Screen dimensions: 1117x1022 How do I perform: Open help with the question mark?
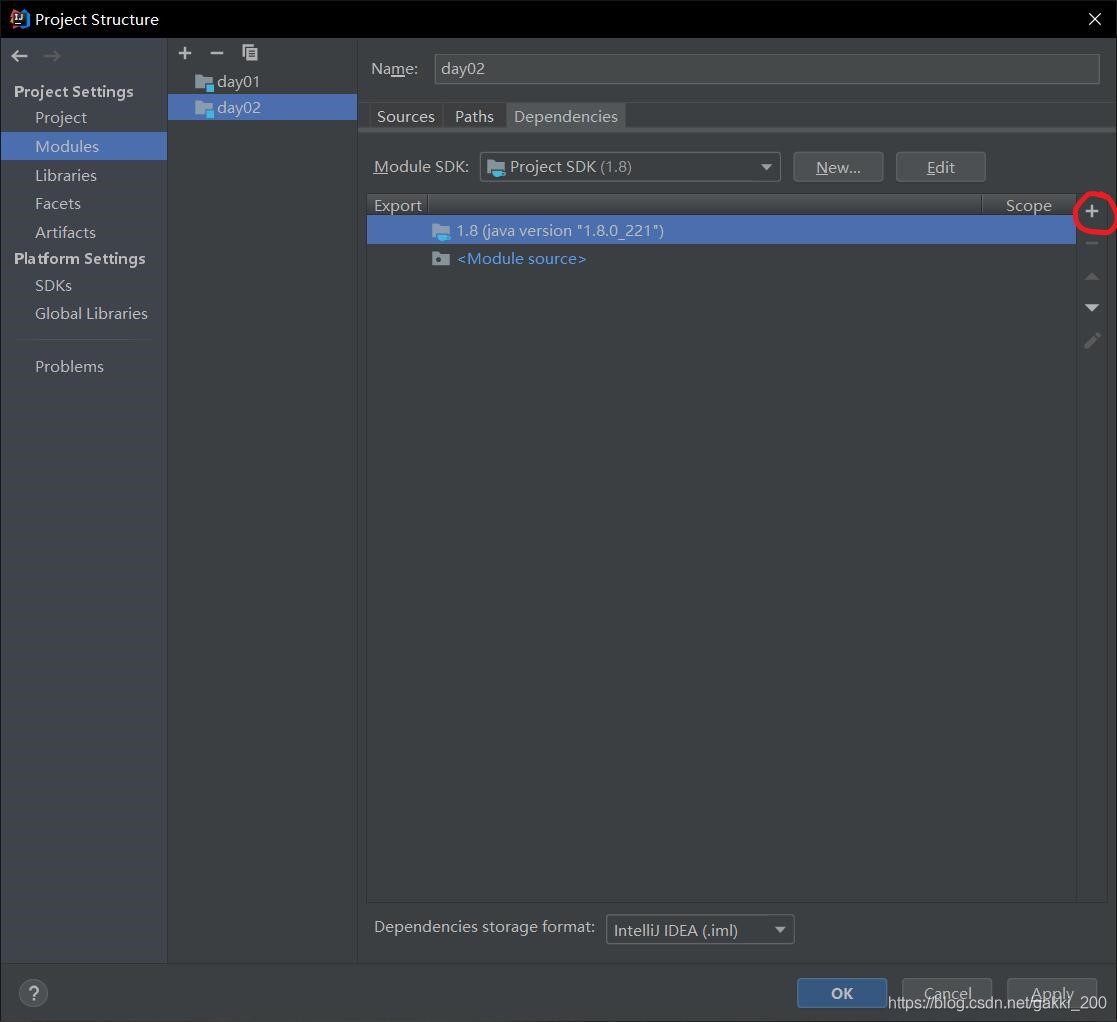click(x=33, y=993)
